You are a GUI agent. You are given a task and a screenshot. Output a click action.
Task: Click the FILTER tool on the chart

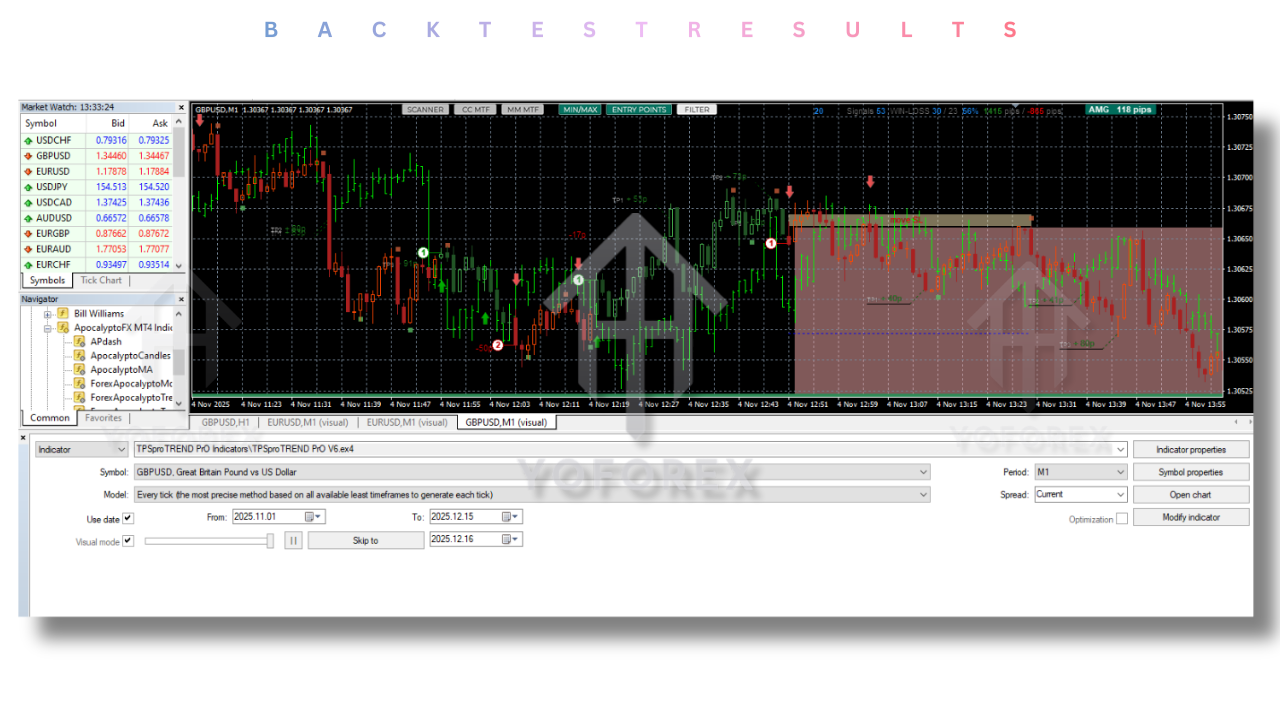click(x=696, y=110)
